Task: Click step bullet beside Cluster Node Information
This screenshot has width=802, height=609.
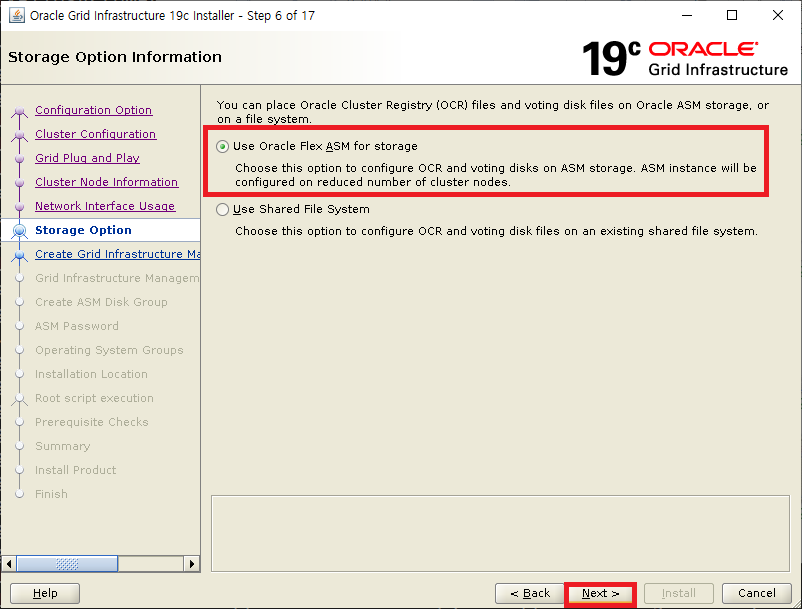Action: click(x=19, y=183)
